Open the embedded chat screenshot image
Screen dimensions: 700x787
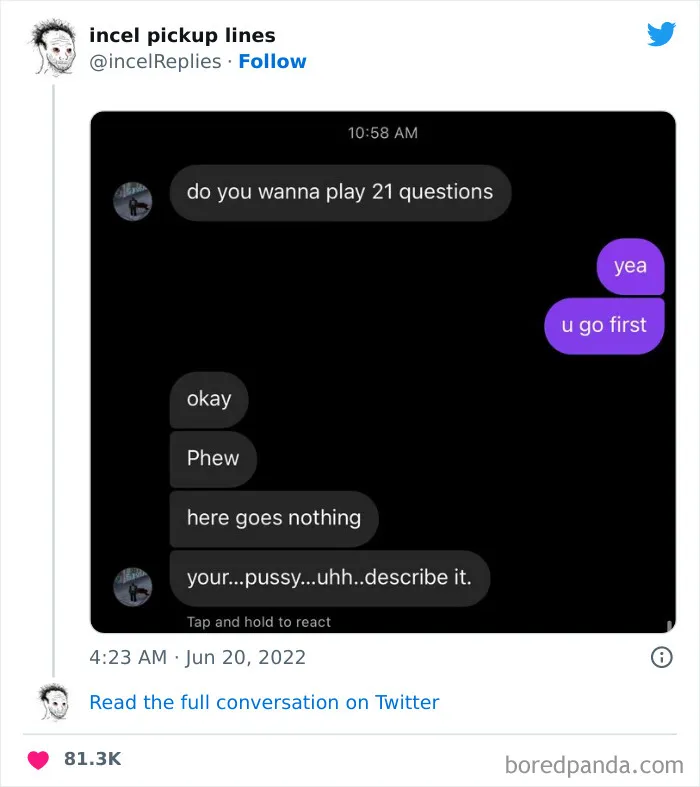(x=383, y=372)
